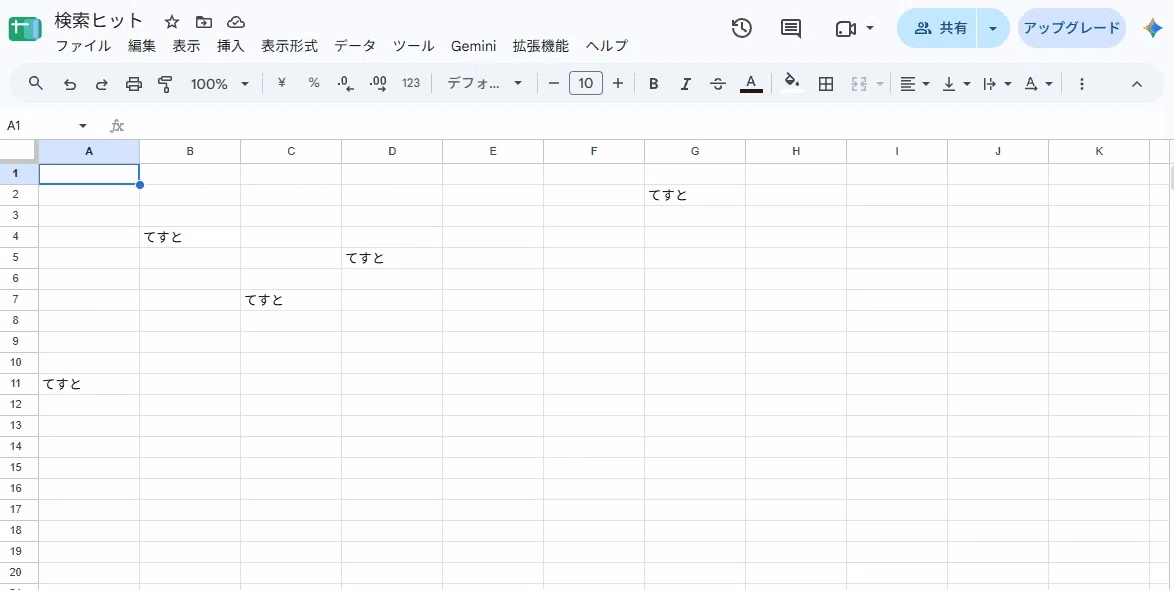Open the text rotation dropdown
The width and height of the screenshot is (1174, 590).
[x=1038, y=84]
